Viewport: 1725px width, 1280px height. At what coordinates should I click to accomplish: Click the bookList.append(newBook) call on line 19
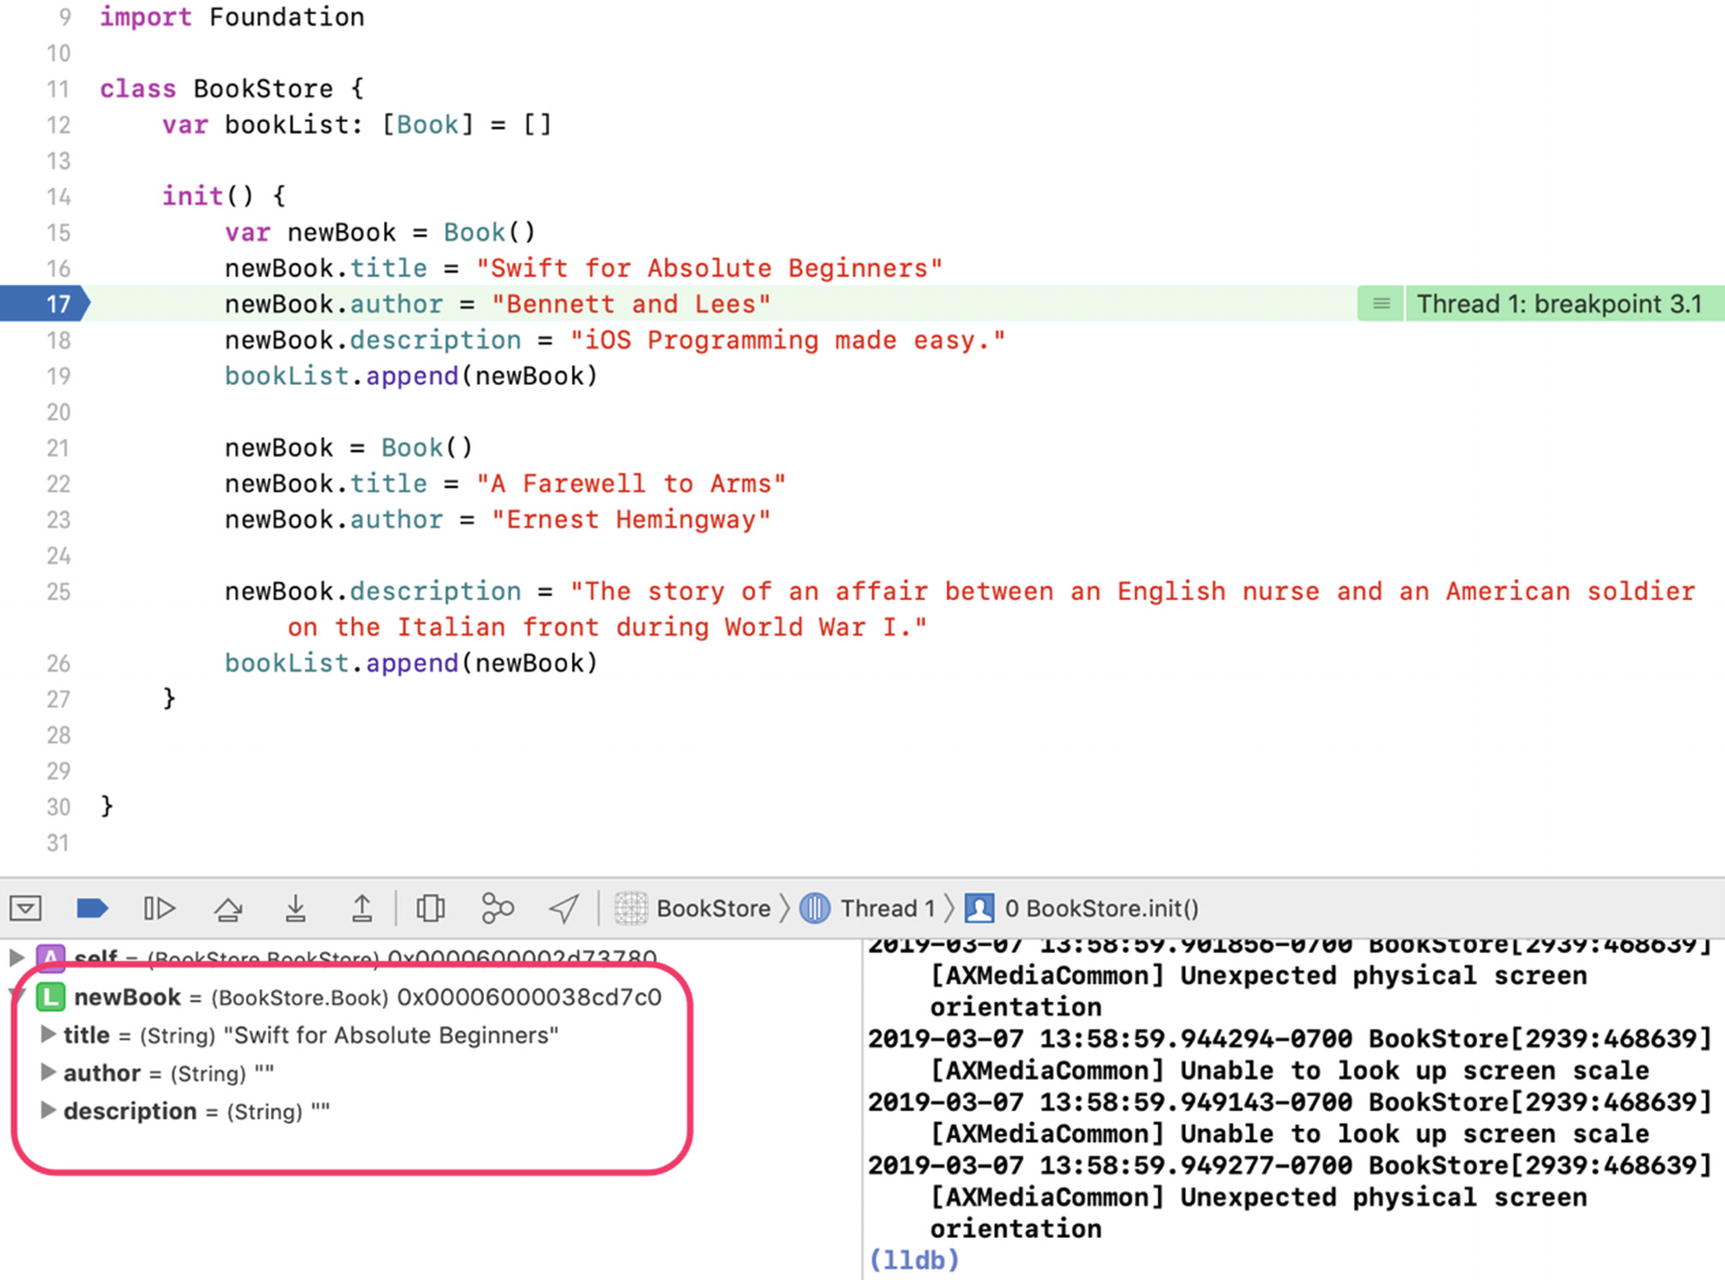411,376
